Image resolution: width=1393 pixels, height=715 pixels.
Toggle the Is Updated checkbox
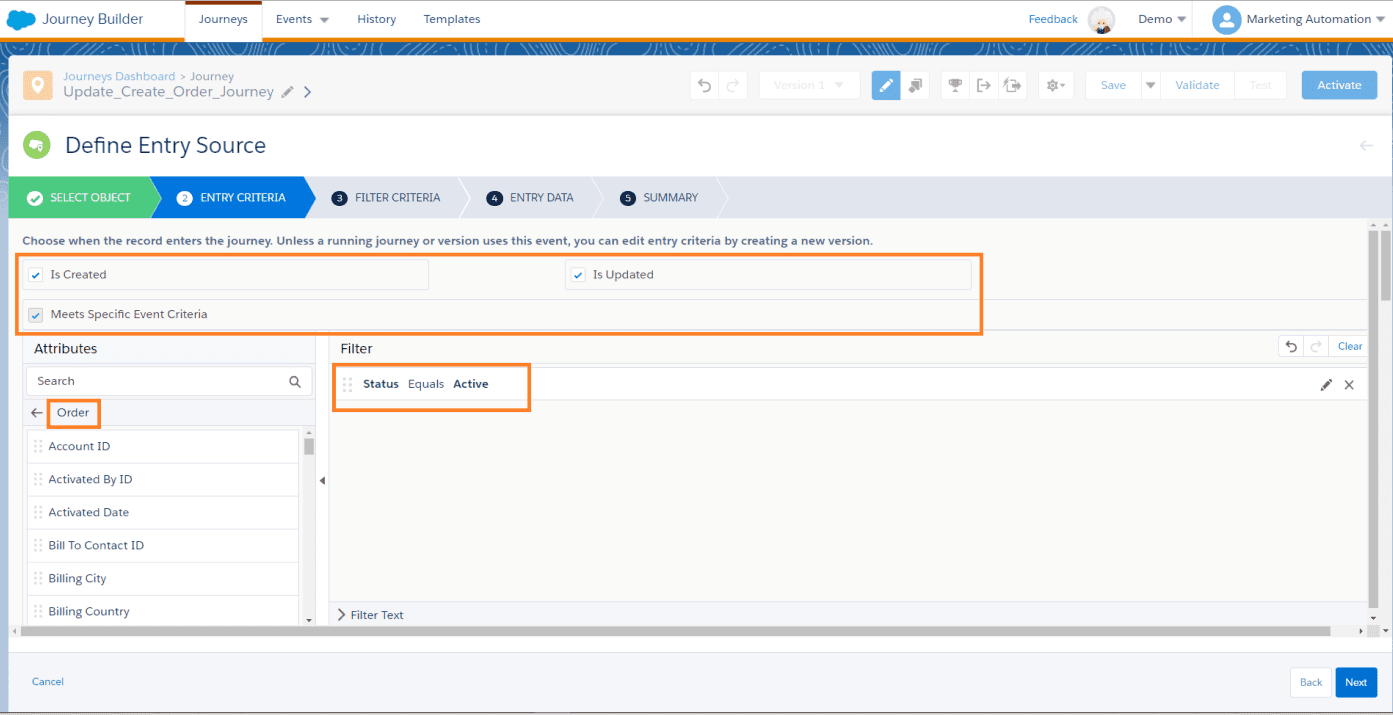pos(578,275)
